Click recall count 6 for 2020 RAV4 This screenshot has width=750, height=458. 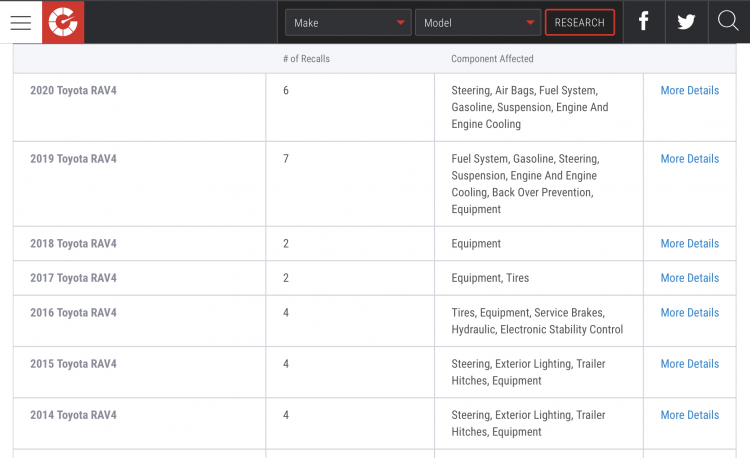pyautogui.click(x=286, y=90)
